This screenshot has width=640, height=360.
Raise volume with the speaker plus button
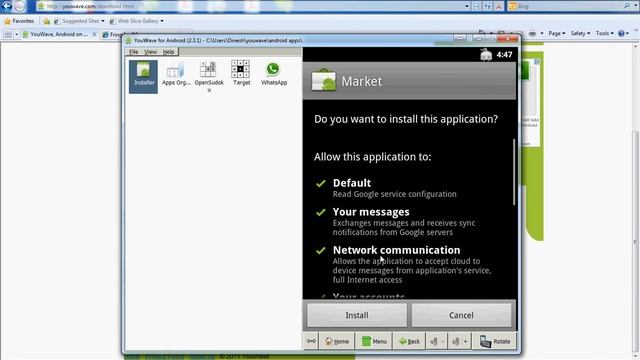(460, 341)
